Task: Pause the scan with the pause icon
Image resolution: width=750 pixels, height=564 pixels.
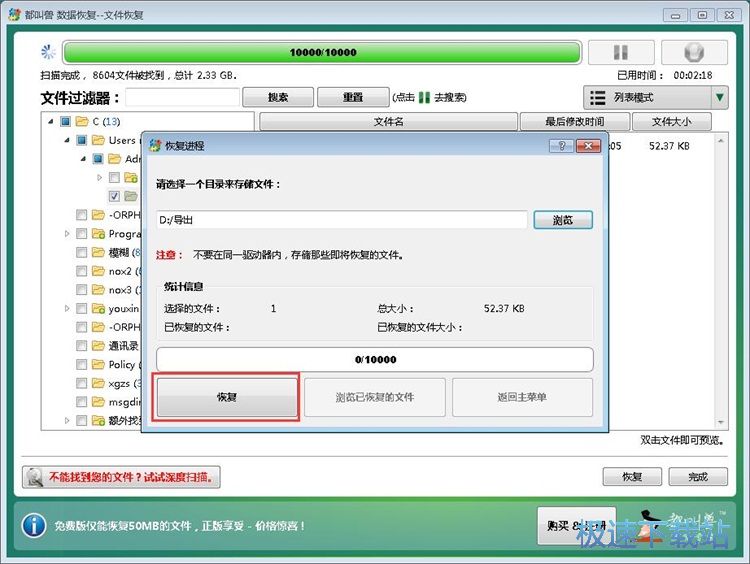Action: point(621,52)
